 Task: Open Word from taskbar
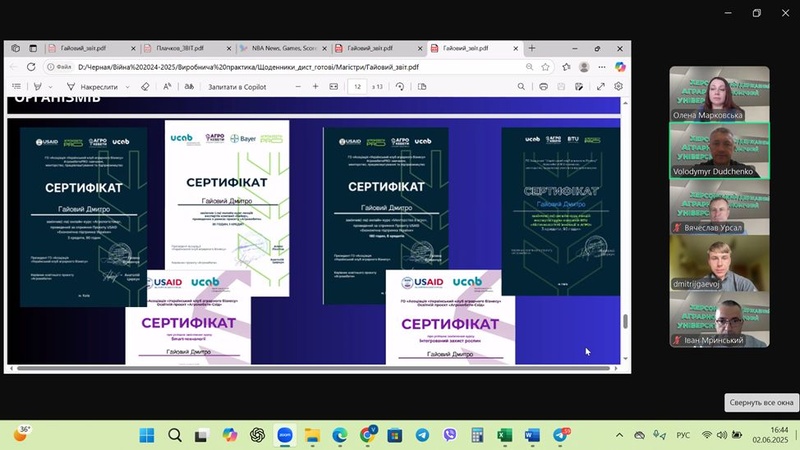point(532,435)
